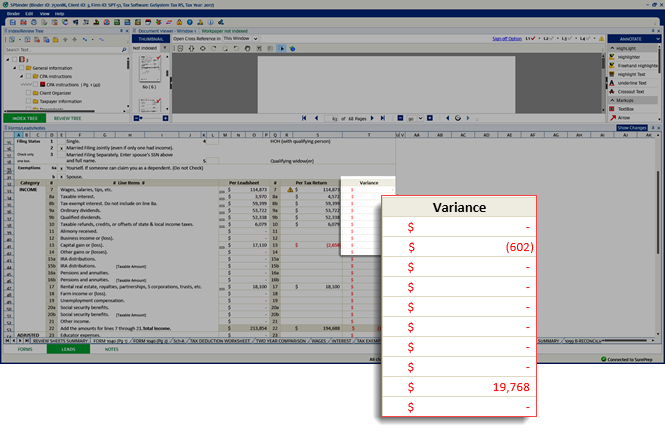Toggle the L4 sign-off checkmark

[588, 39]
